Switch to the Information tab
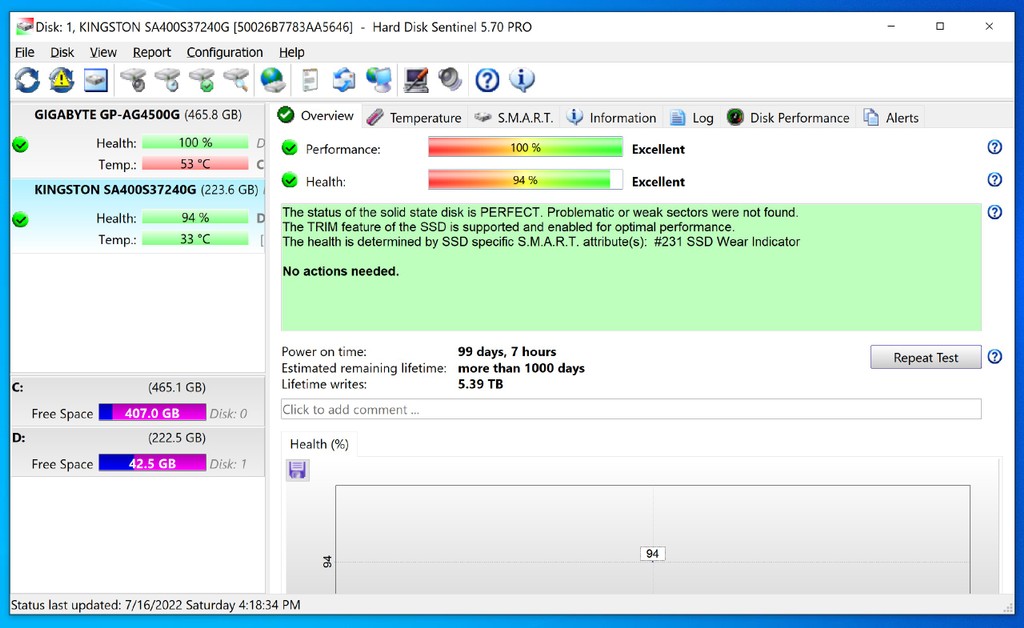 pos(611,118)
